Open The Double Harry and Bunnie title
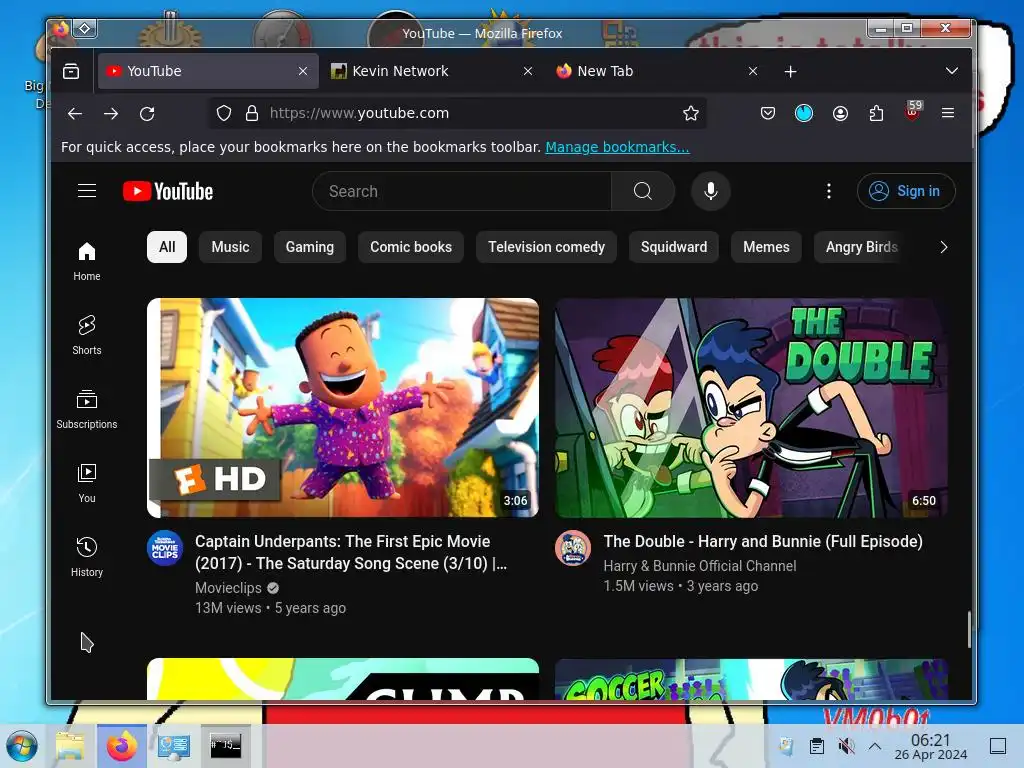 point(763,541)
